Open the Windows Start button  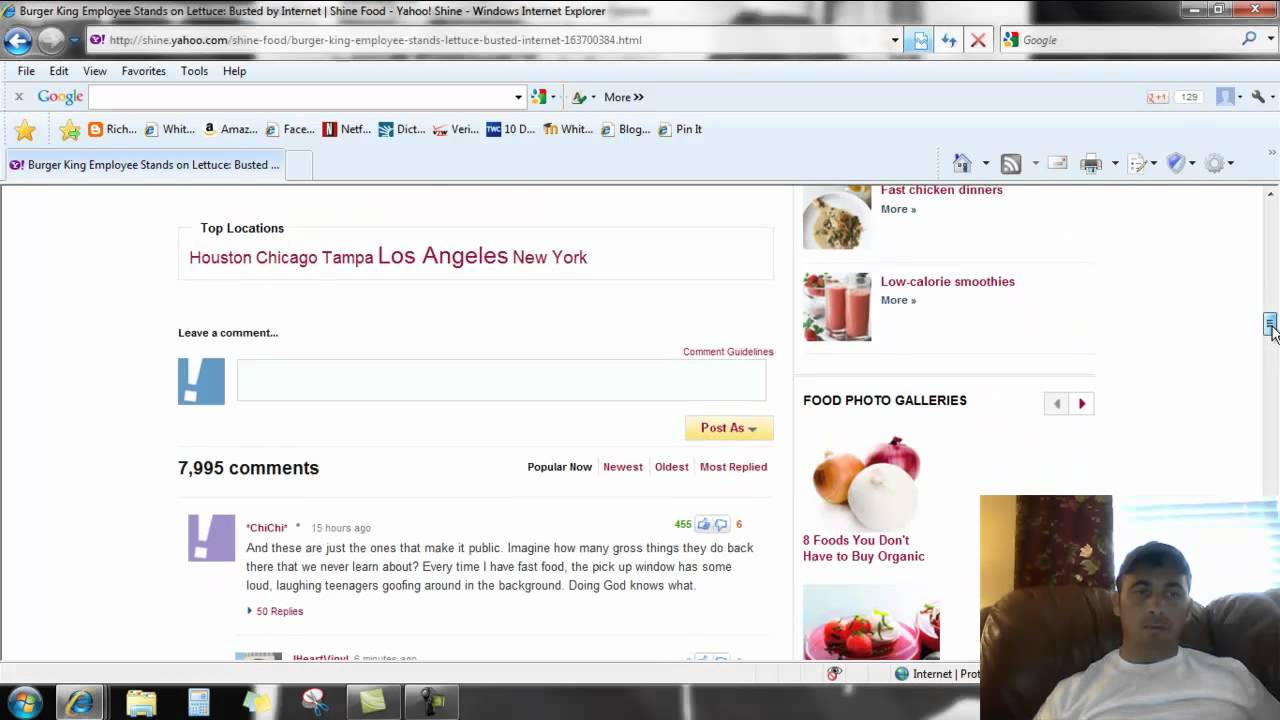tap(24, 702)
